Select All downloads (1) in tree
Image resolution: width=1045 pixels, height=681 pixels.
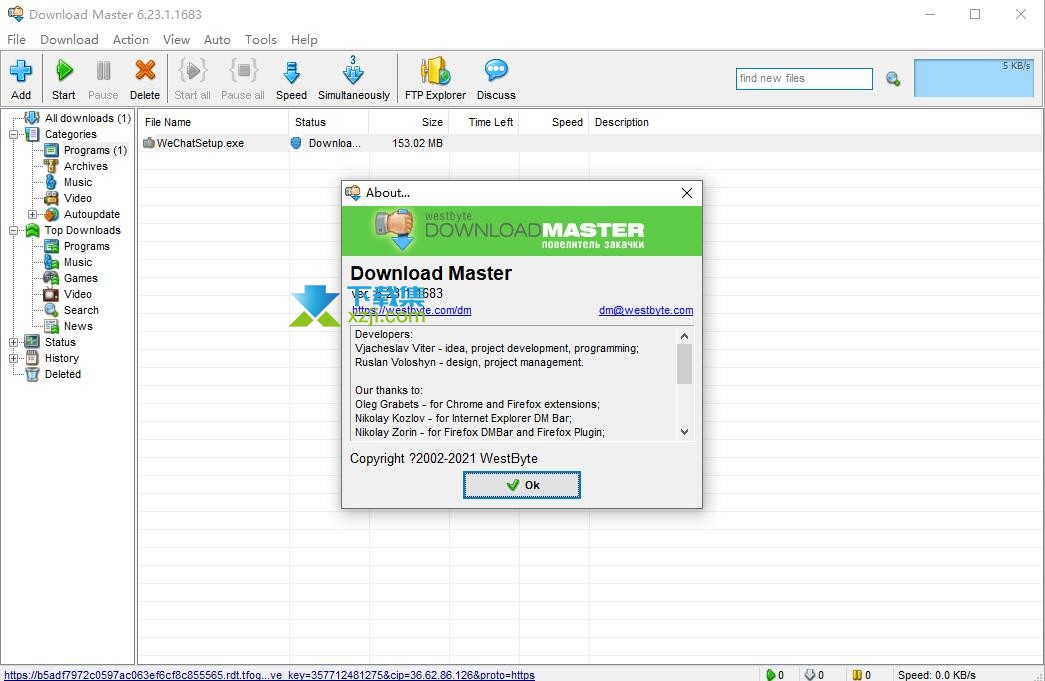(87, 118)
